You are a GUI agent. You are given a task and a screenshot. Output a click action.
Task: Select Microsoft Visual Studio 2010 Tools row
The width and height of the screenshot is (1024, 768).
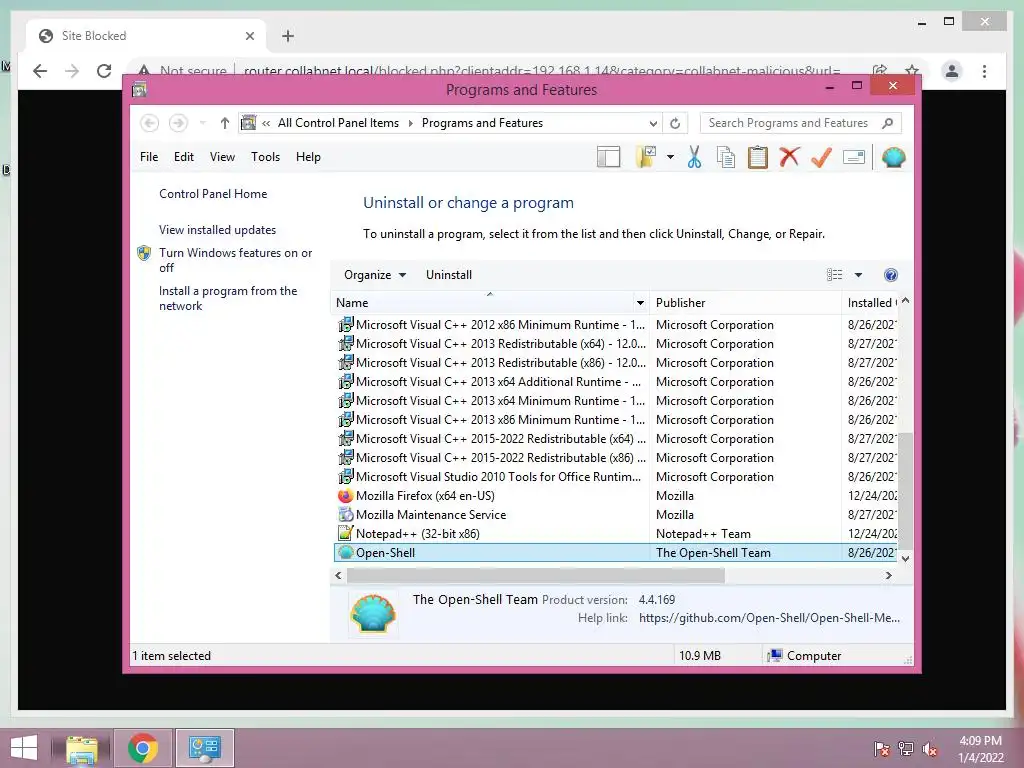point(615,477)
